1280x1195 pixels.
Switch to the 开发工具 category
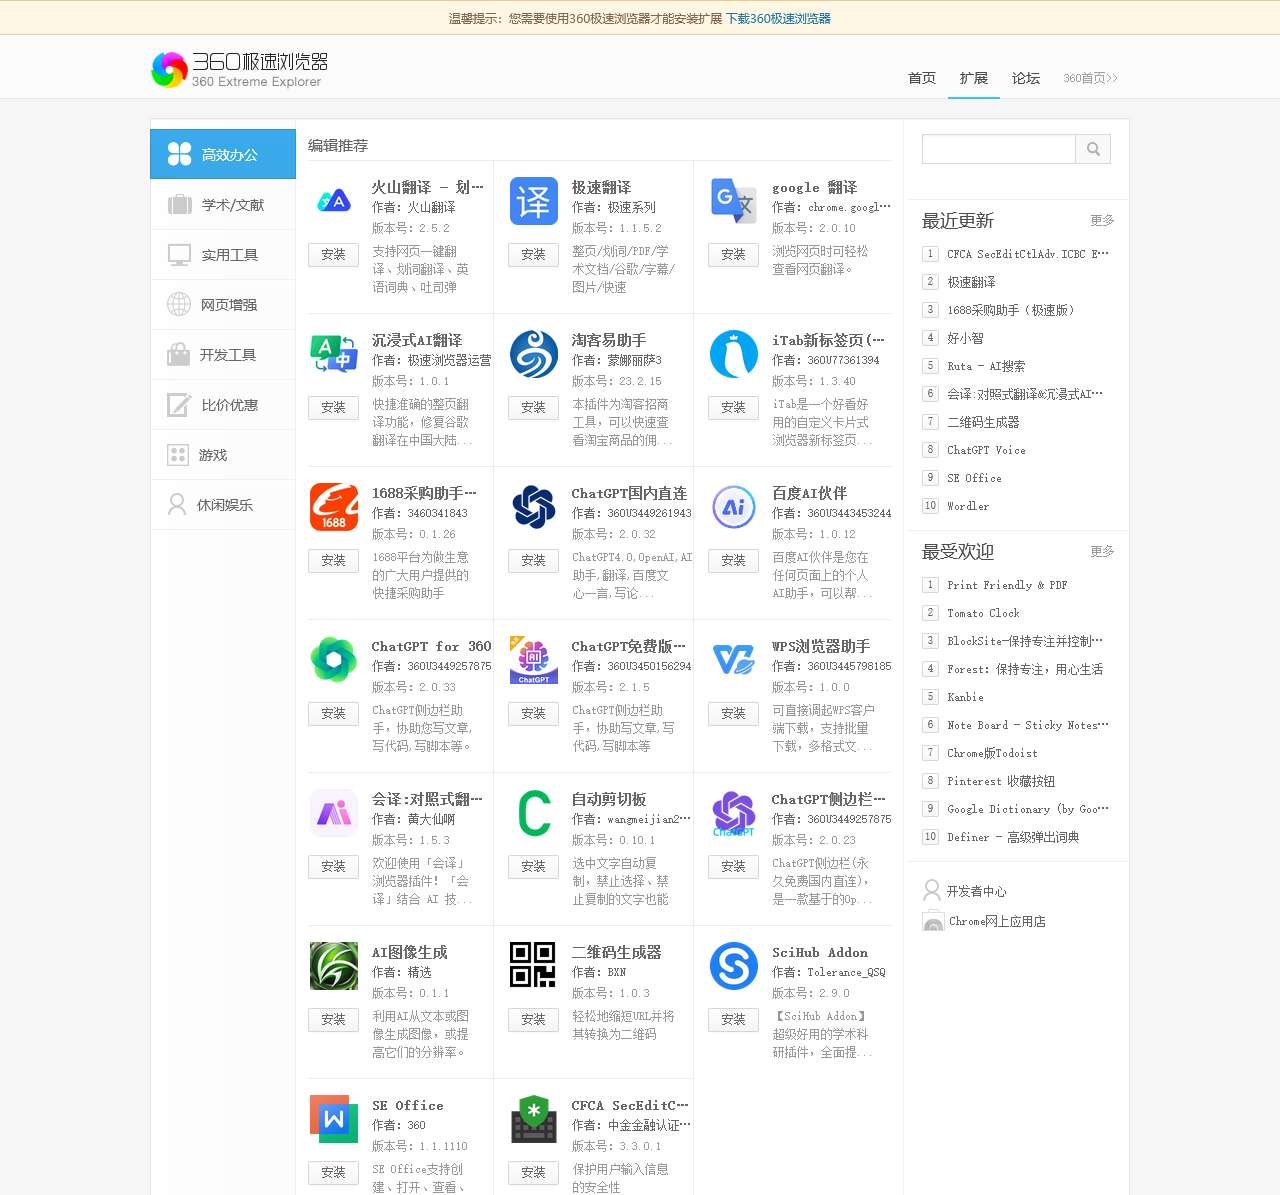(x=223, y=355)
